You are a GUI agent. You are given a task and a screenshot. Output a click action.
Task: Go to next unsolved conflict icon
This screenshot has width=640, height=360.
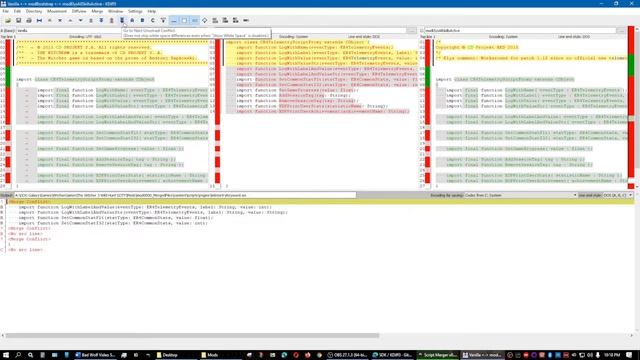pyautogui.click(x=122, y=20)
